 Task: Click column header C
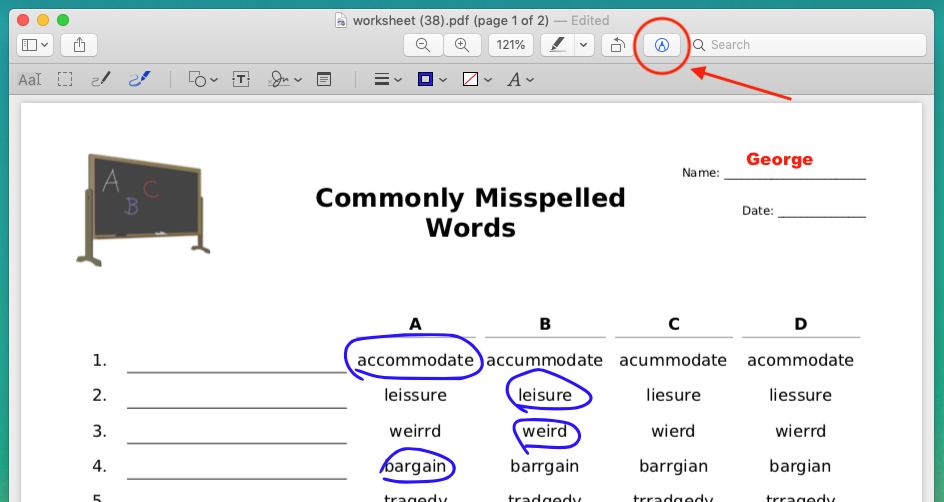pos(674,324)
